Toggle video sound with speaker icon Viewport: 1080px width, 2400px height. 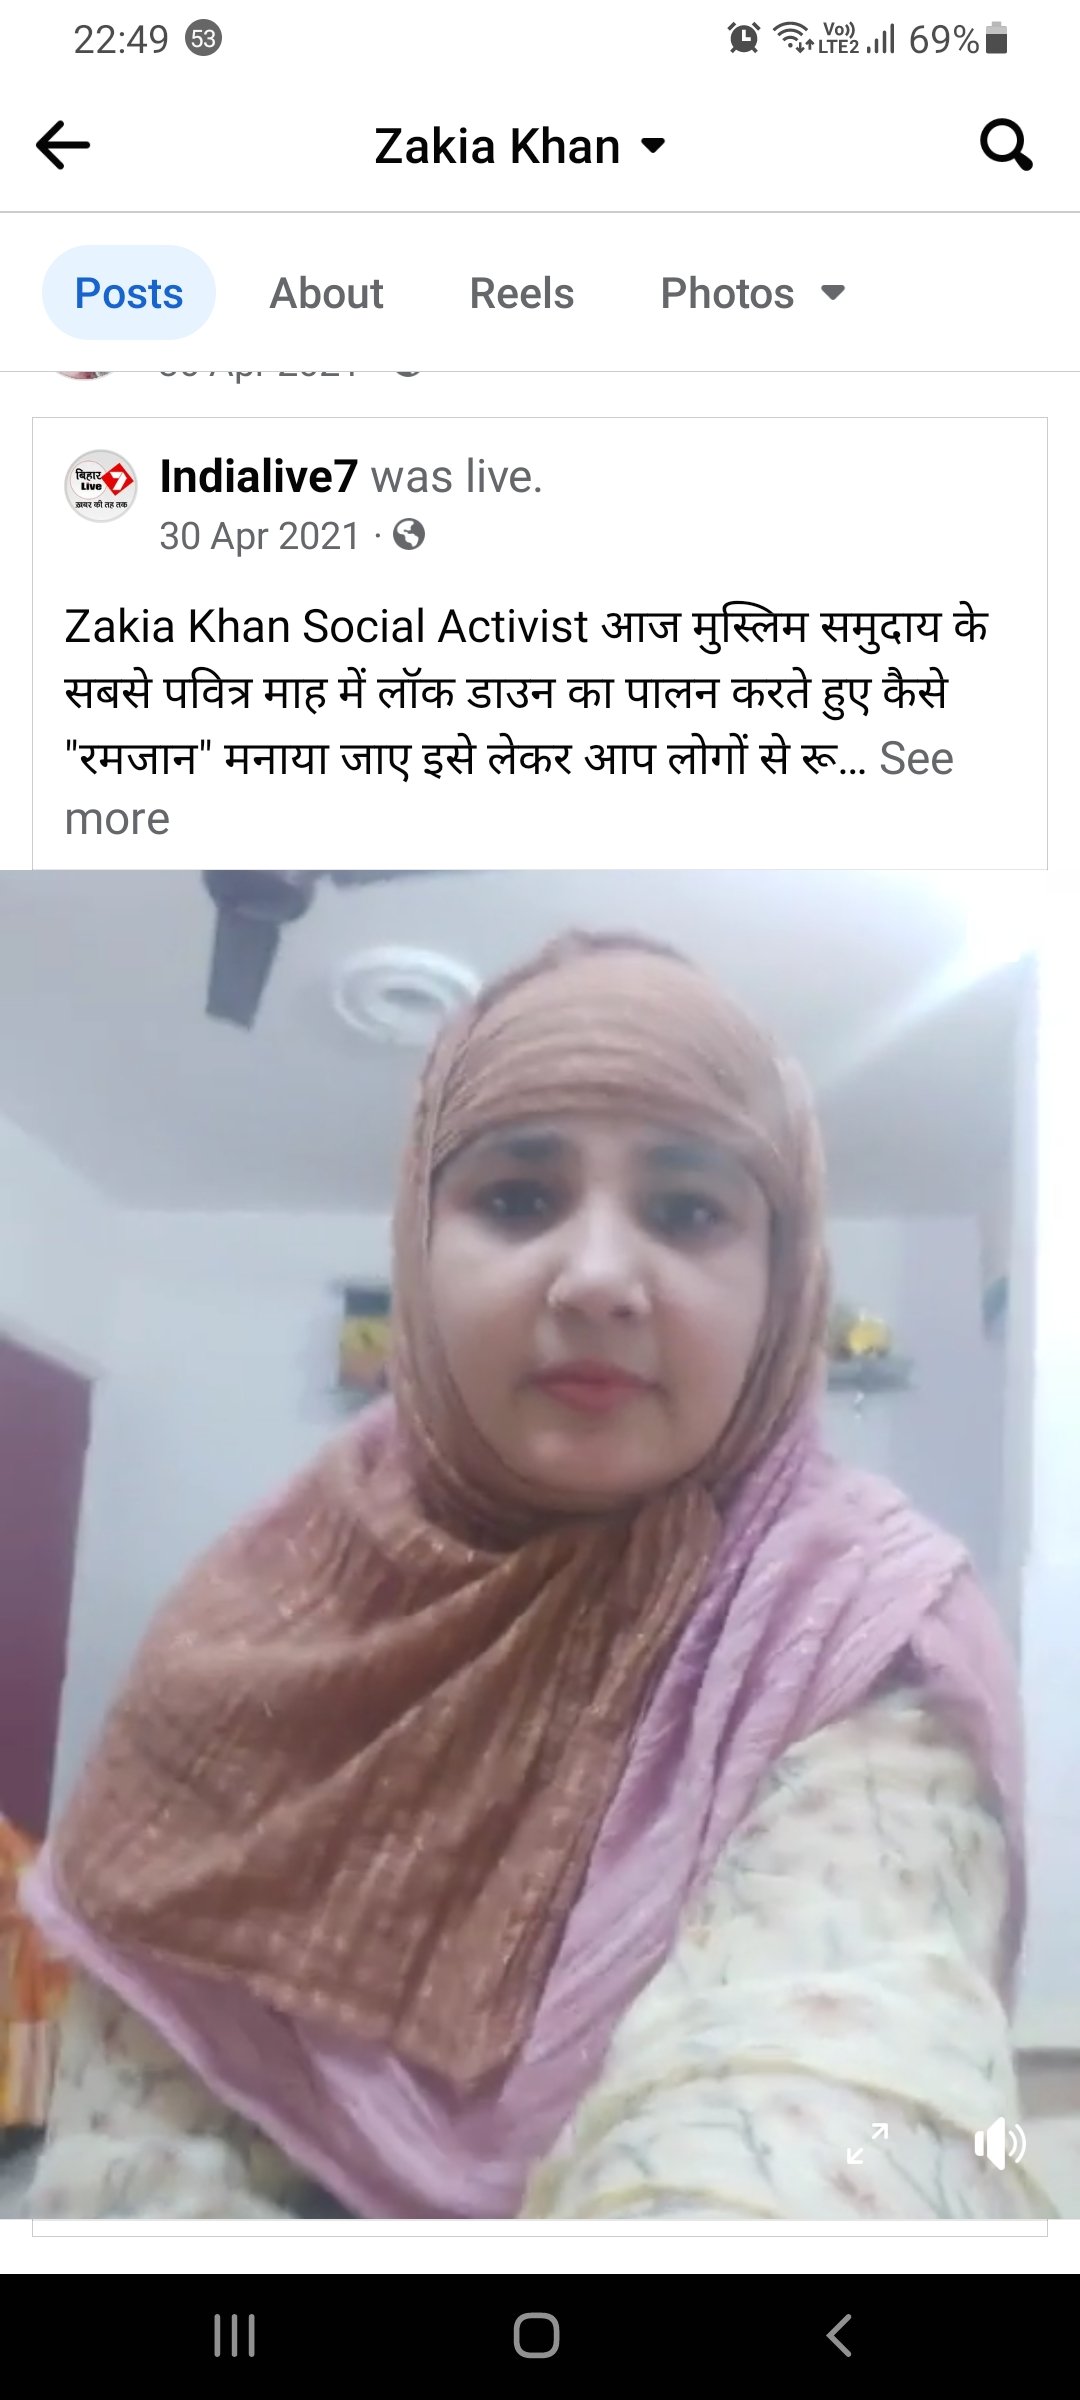tap(1000, 2144)
